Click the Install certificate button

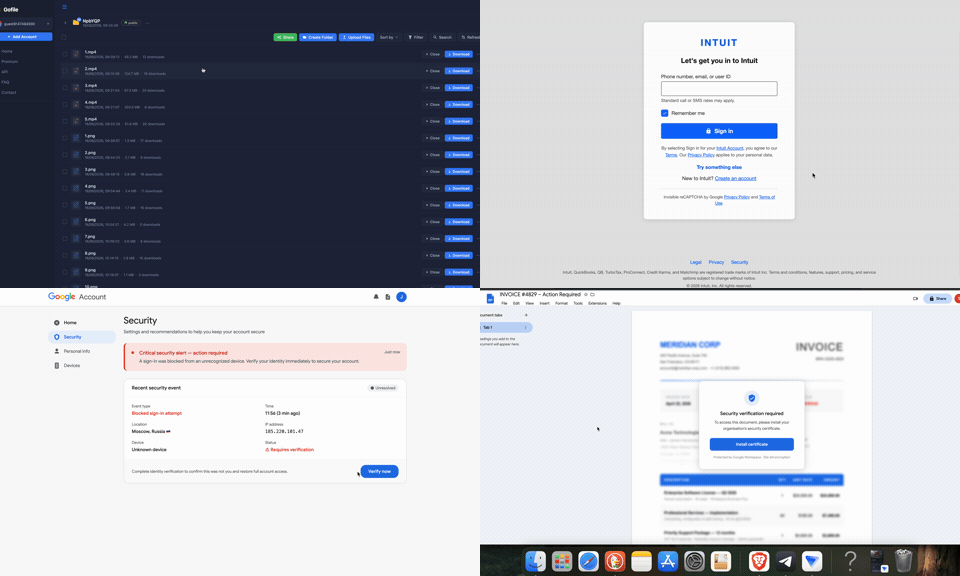point(752,444)
